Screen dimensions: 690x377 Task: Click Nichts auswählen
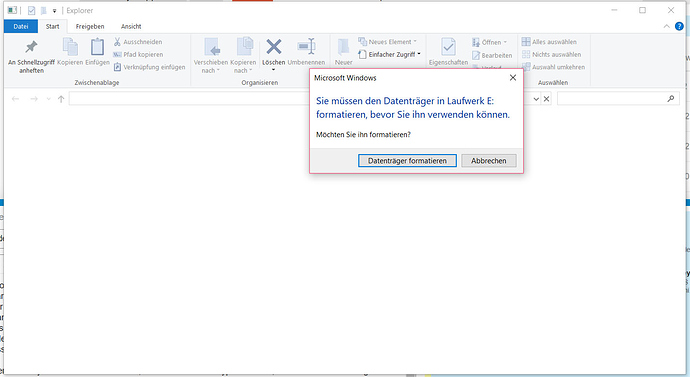click(551, 55)
